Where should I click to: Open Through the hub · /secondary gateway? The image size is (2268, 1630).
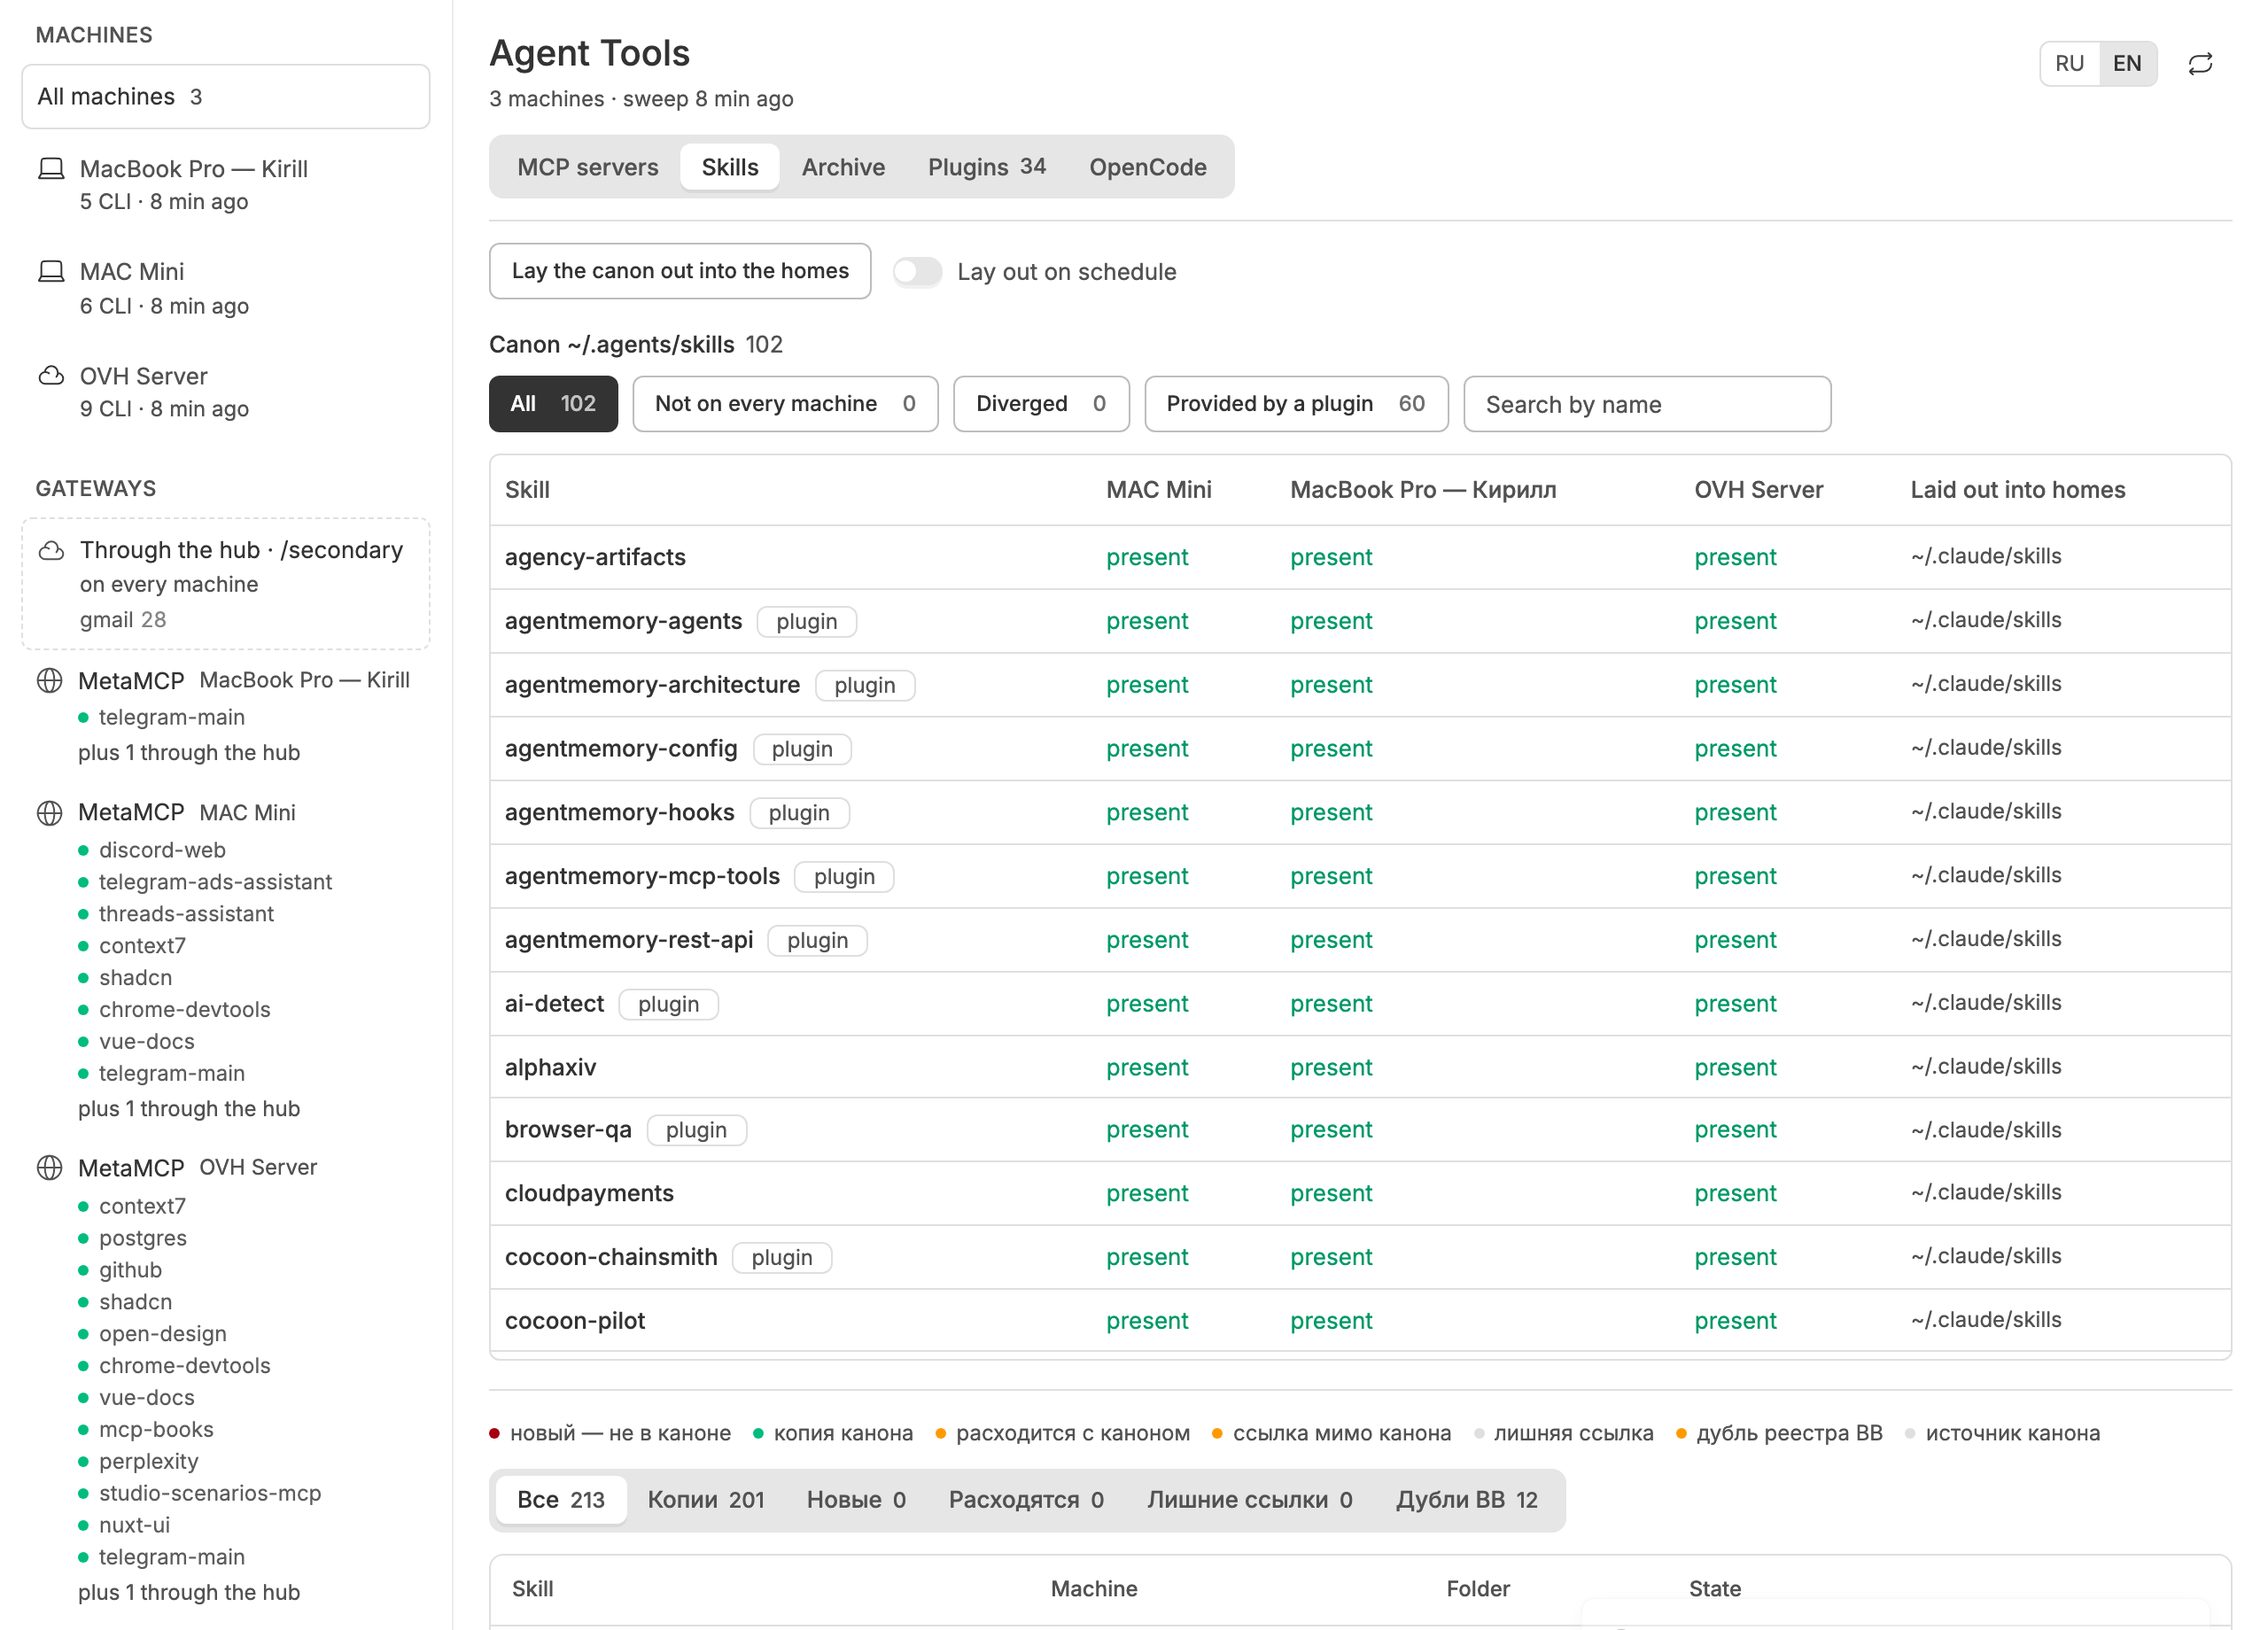(x=226, y=584)
